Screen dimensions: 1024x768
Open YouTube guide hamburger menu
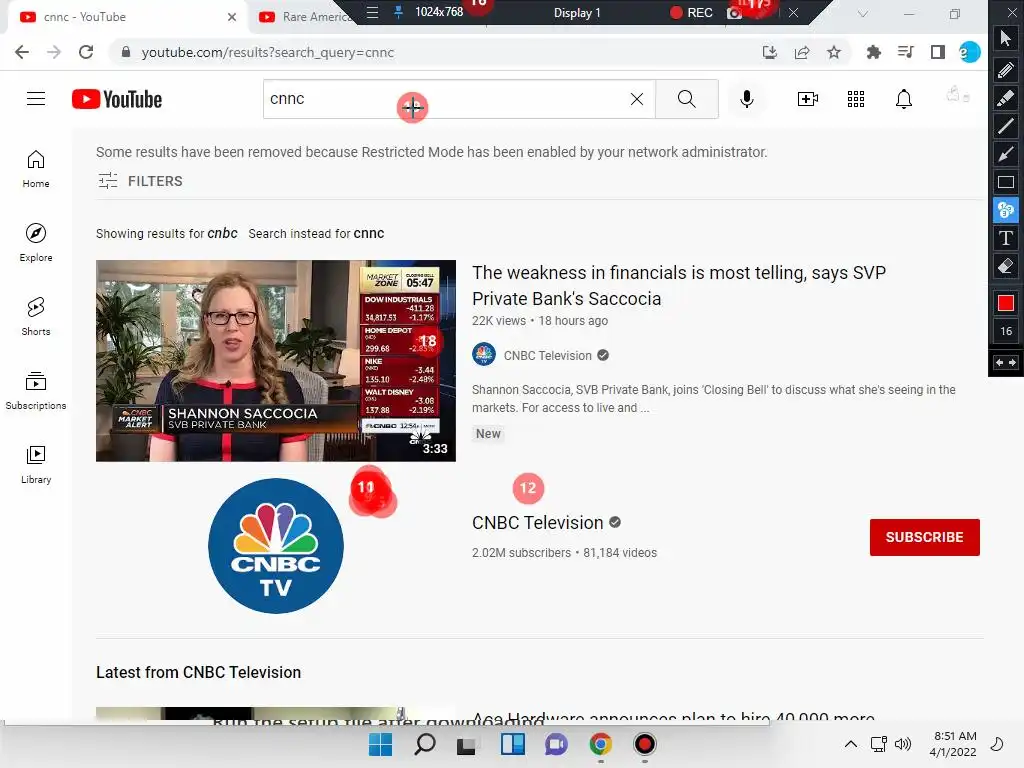pos(36,99)
